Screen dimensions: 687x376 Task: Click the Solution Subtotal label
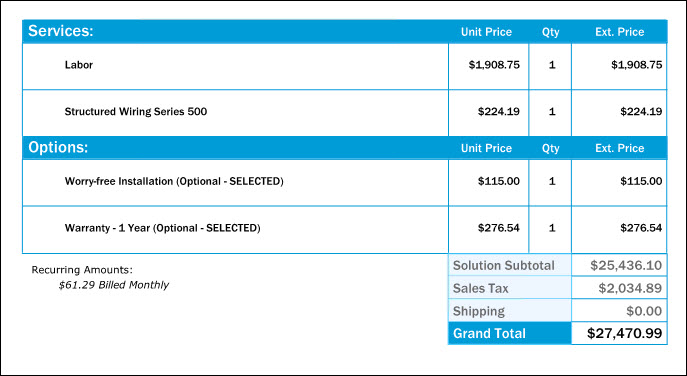point(503,266)
